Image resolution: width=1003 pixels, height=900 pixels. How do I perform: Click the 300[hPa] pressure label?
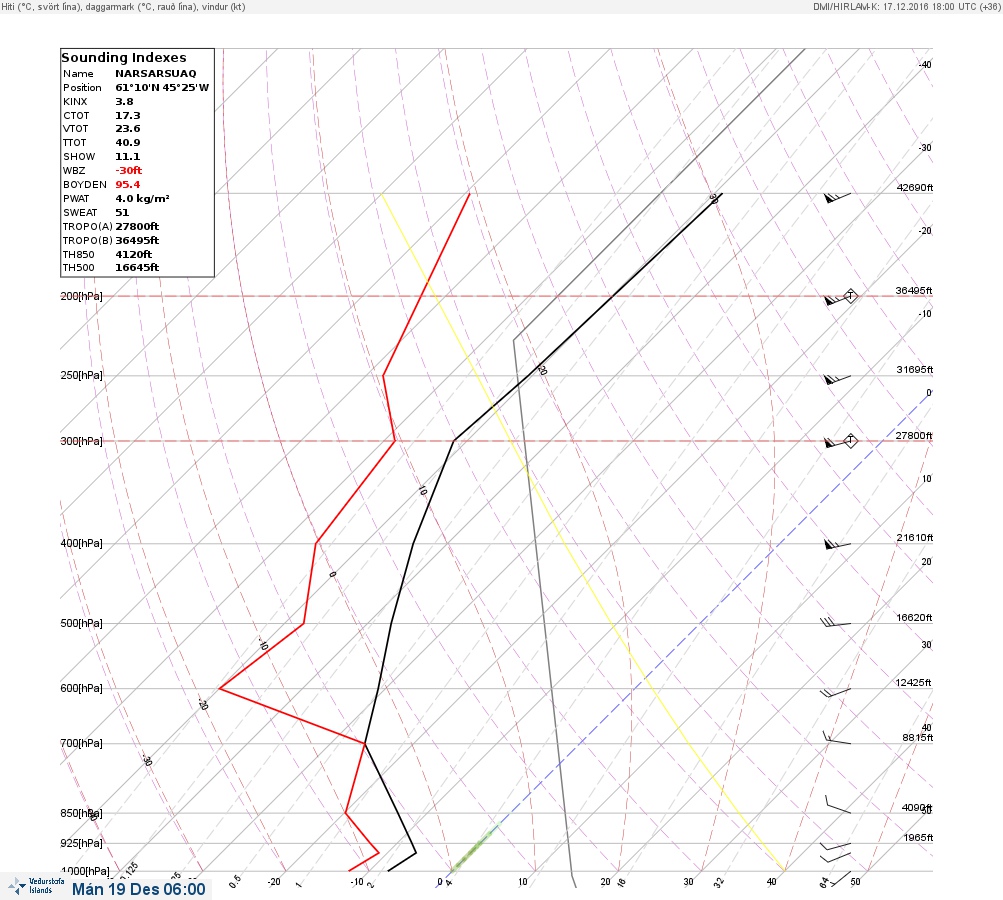point(81,441)
